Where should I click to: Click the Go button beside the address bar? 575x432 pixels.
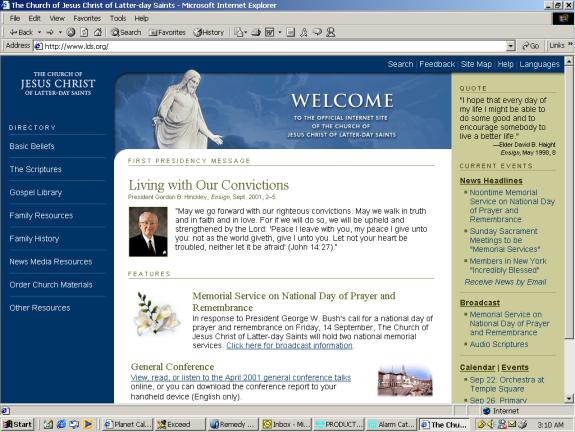[x=531, y=46]
